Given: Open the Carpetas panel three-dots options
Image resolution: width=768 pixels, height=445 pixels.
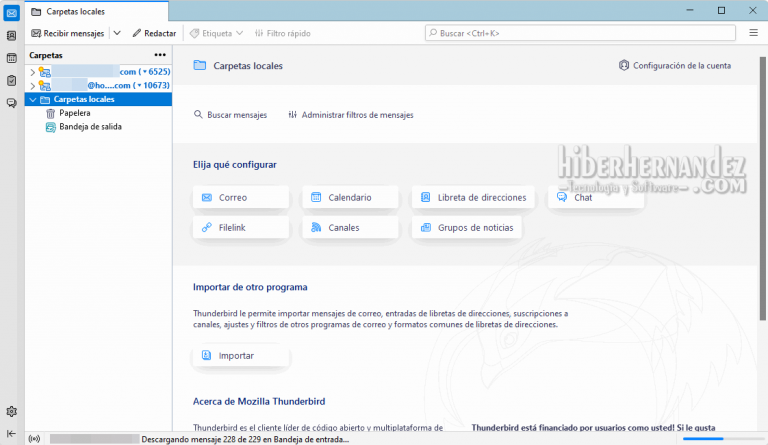Looking at the screenshot, I should point(160,55).
